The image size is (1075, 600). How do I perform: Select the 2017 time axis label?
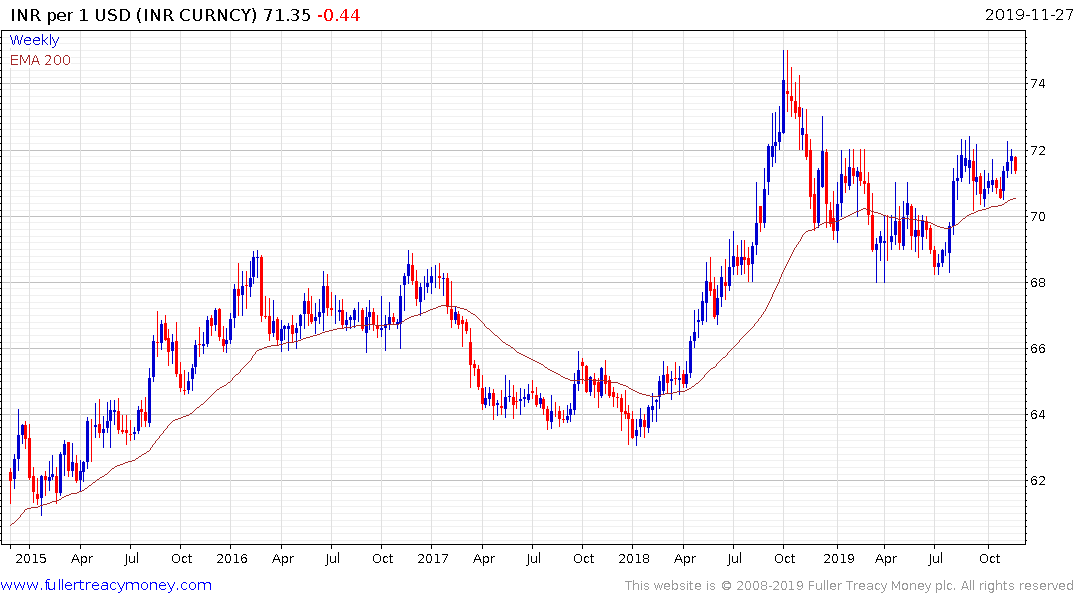pos(433,558)
